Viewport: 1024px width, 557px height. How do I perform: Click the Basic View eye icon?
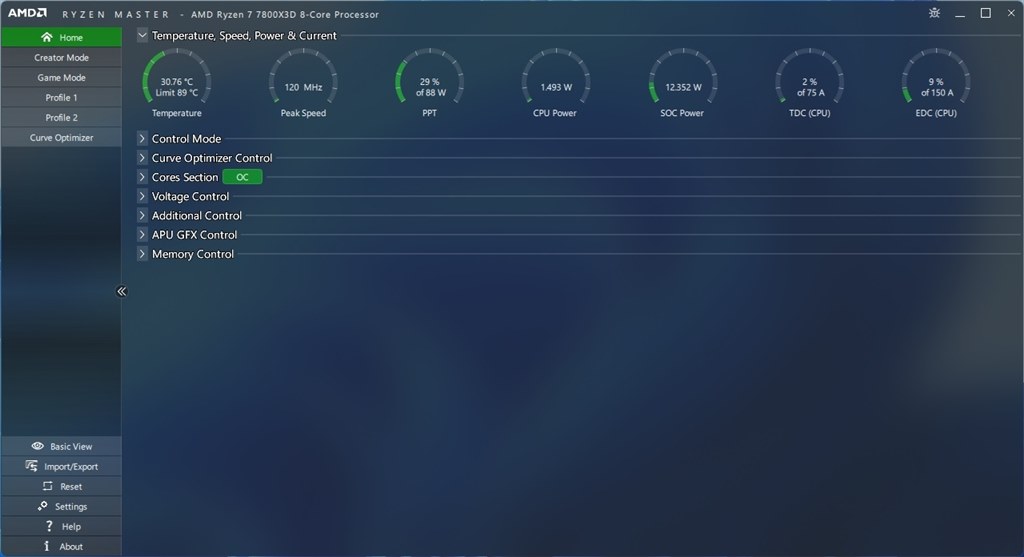pos(37,446)
